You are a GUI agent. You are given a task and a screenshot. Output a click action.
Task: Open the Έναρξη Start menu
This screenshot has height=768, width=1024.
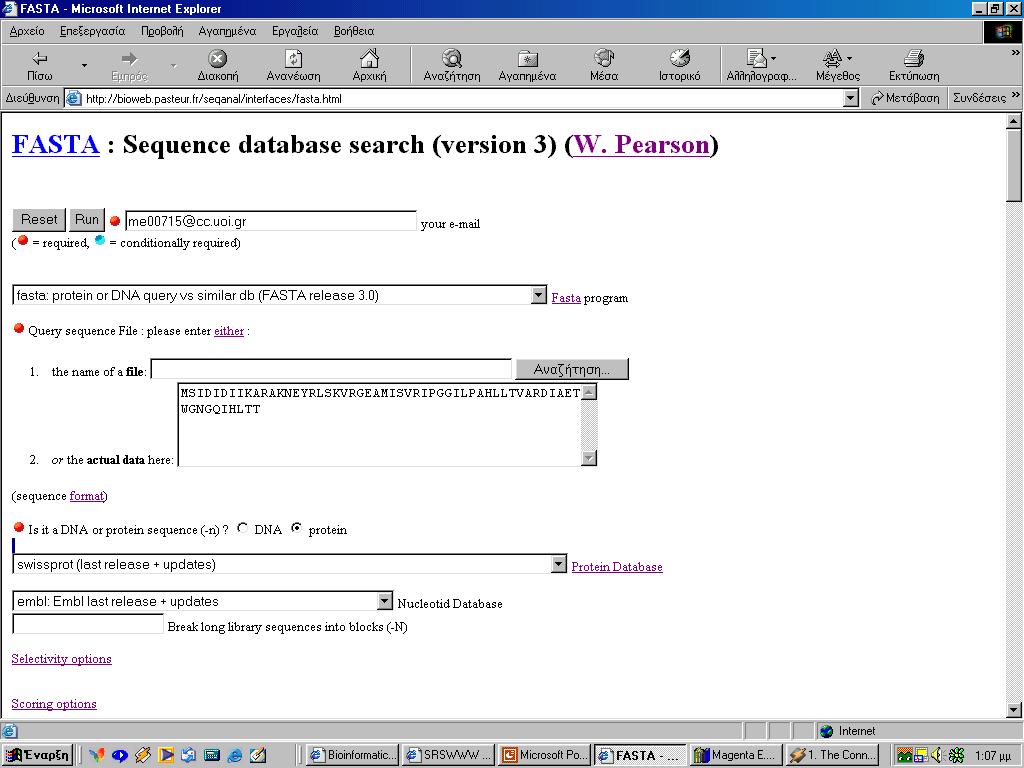pos(37,755)
